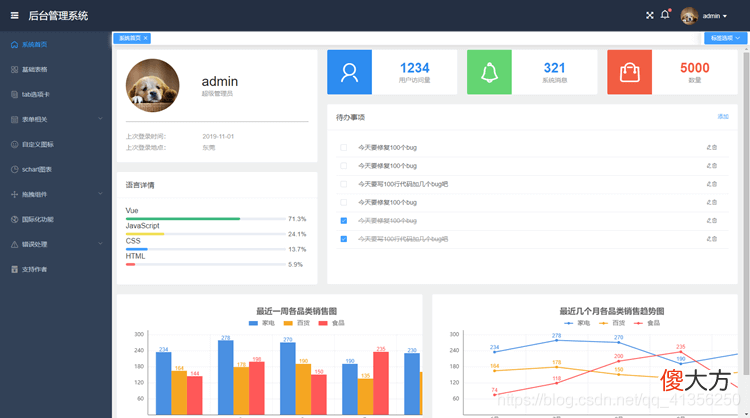Image resolution: width=750 pixels, height=418 pixels.
Task: Open notifications via the bell icon
Action: pyautogui.click(x=665, y=15)
